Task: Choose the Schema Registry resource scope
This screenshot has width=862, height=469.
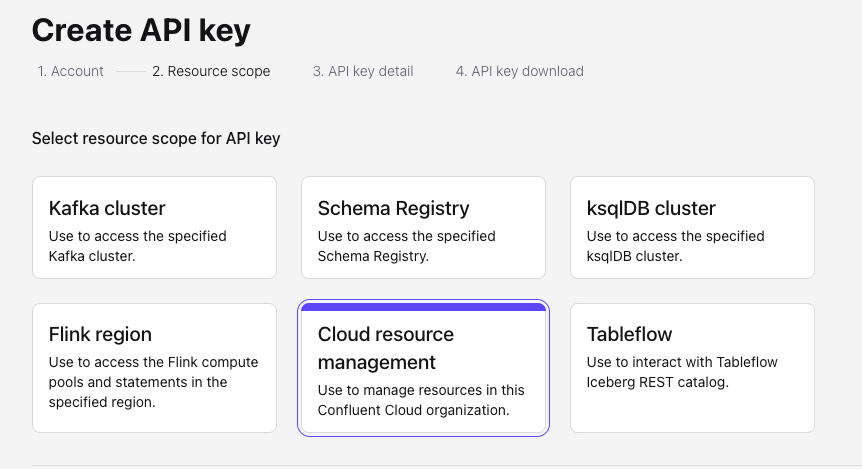Action: (x=423, y=227)
